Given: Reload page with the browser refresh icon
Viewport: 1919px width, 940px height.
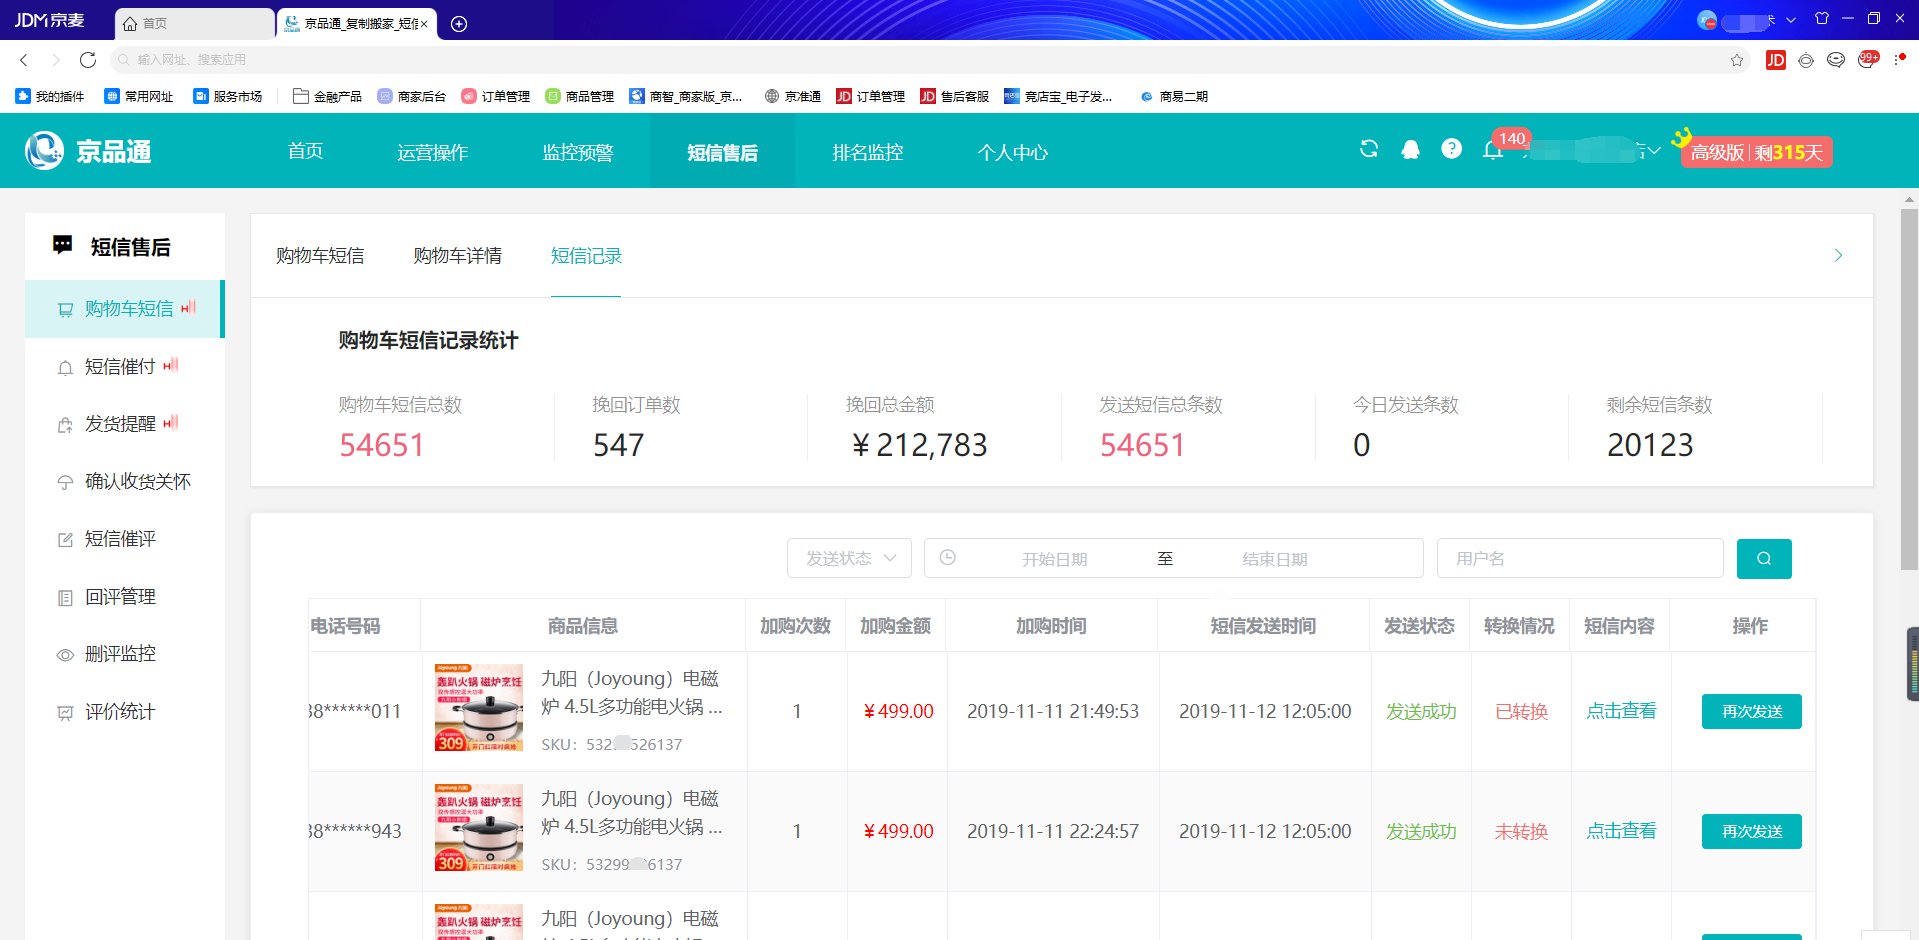Looking at the screenshot, I should coord(88,60).
